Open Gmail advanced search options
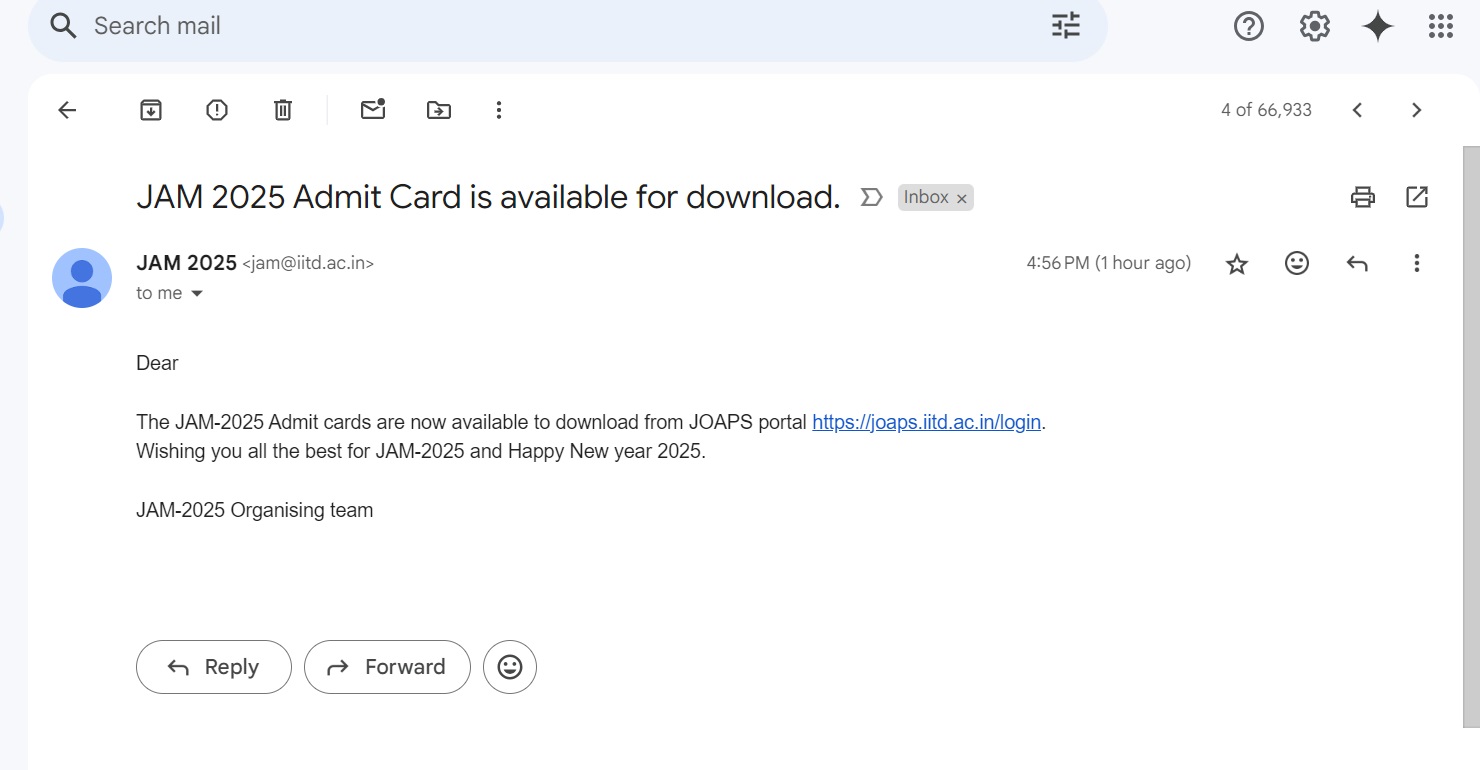The height and width of the screenshot is (770, 1480). (x=1064, y=25)
